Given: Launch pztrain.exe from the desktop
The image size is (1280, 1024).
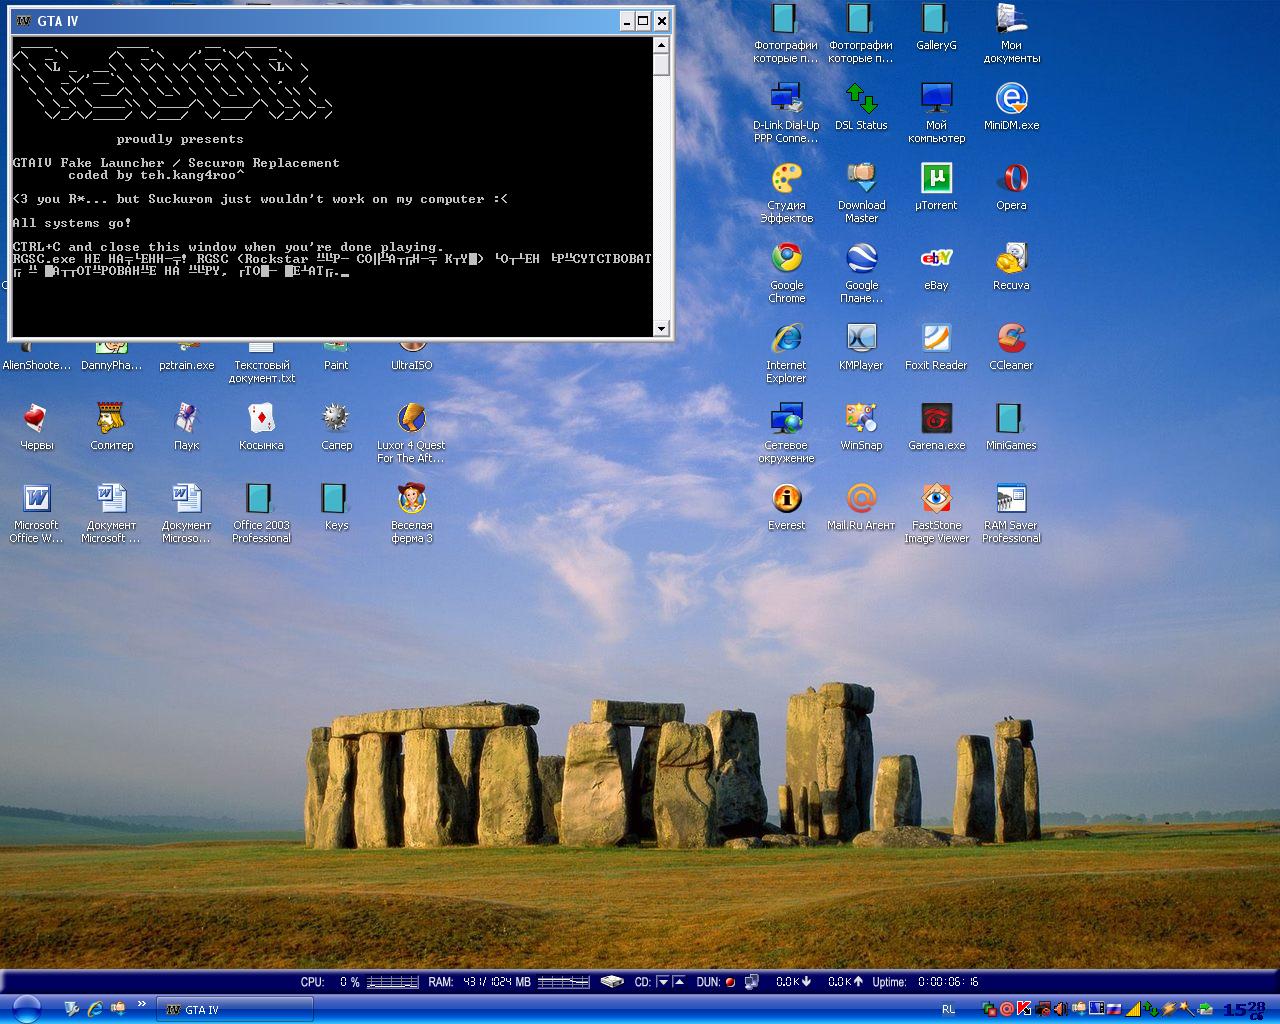Looking at the screenshot, I should coord(186,357).
